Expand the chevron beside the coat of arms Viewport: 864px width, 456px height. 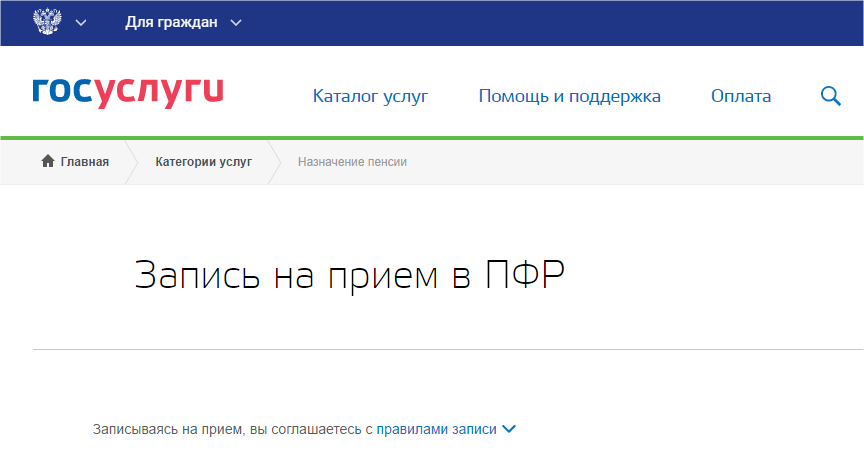[x=81, y=22]
